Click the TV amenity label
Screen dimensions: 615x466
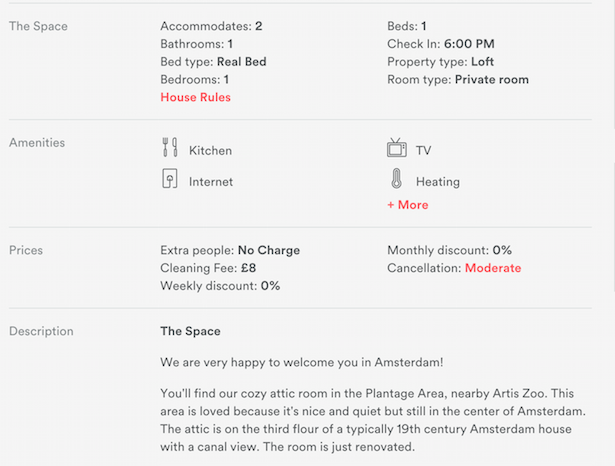[423, 151]
